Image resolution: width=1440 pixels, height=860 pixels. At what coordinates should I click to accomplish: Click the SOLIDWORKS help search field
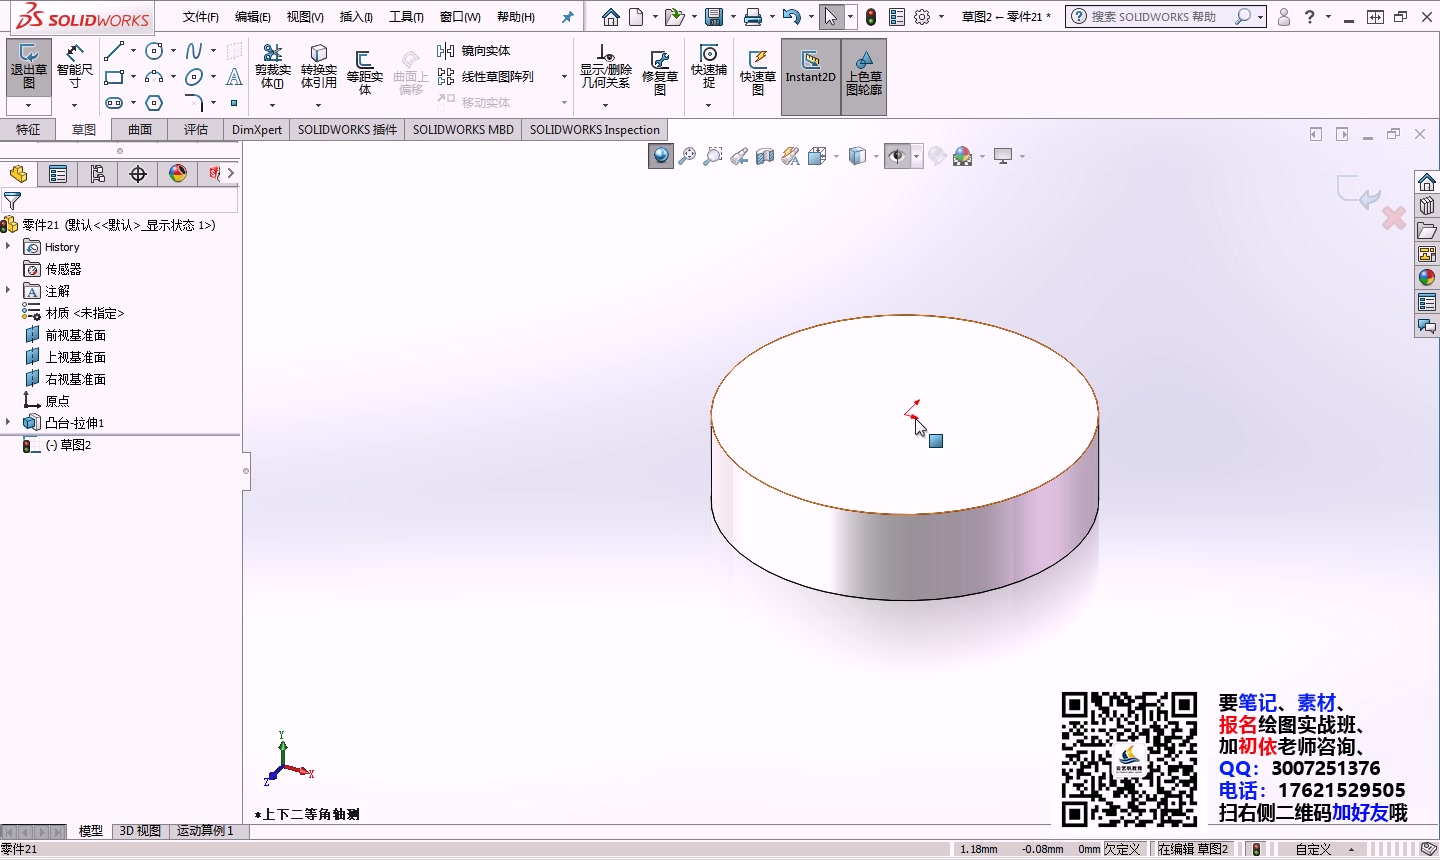[x=1153, y=17]
